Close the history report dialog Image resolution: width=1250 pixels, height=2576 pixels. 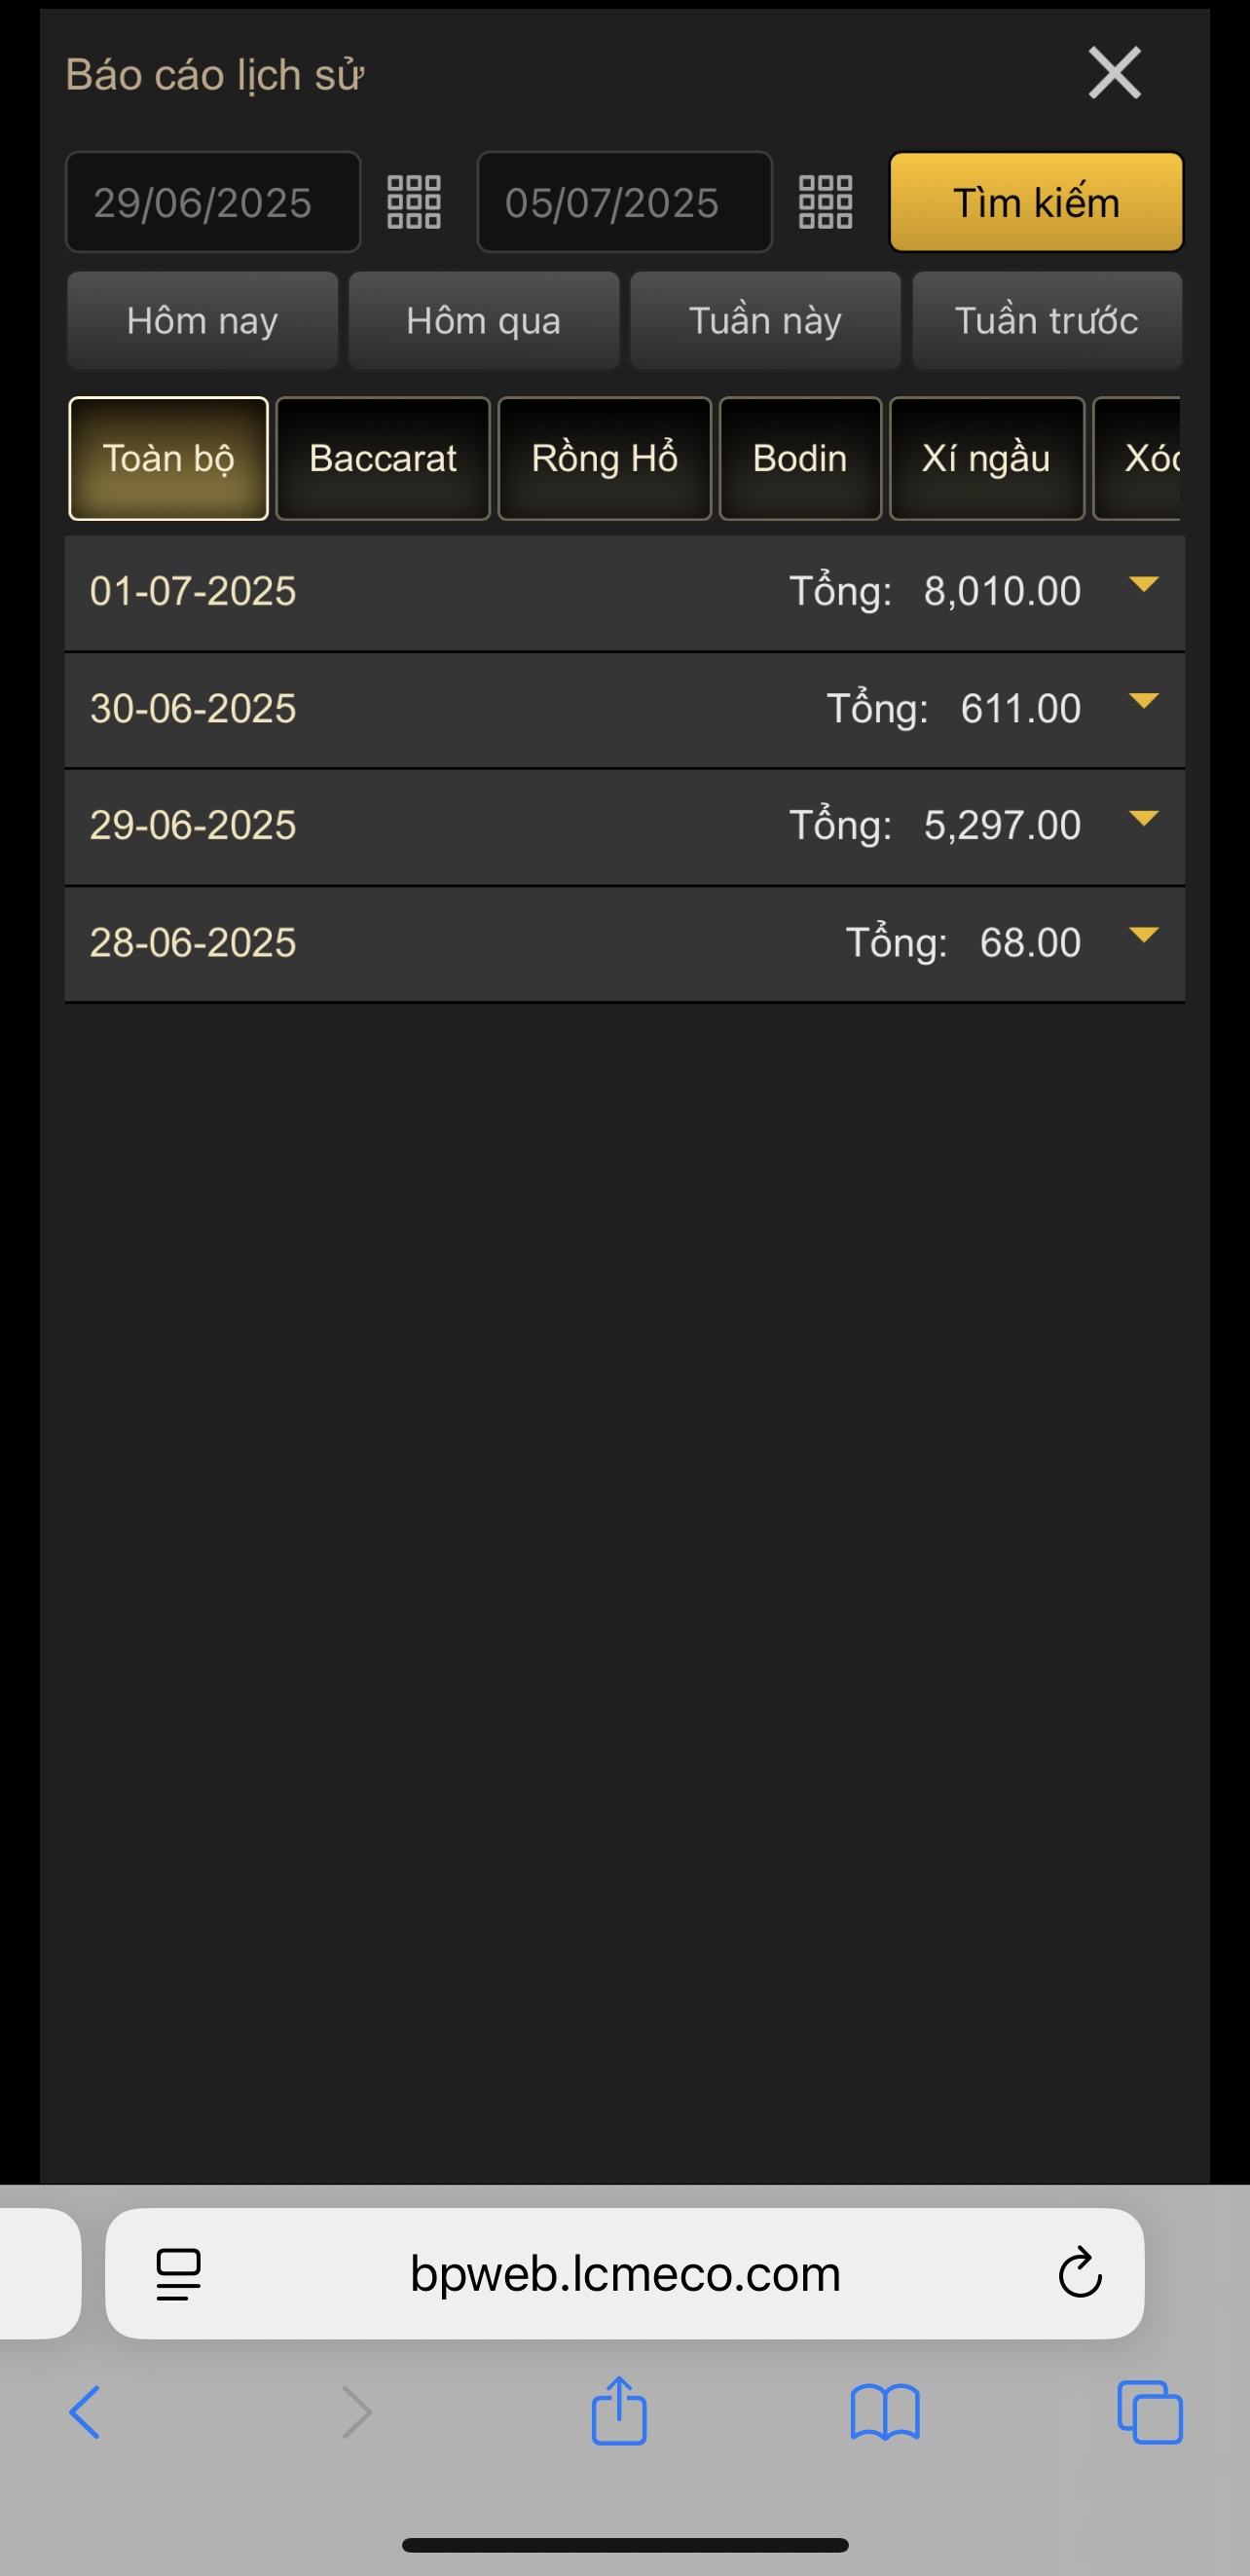coord(1114,73)
